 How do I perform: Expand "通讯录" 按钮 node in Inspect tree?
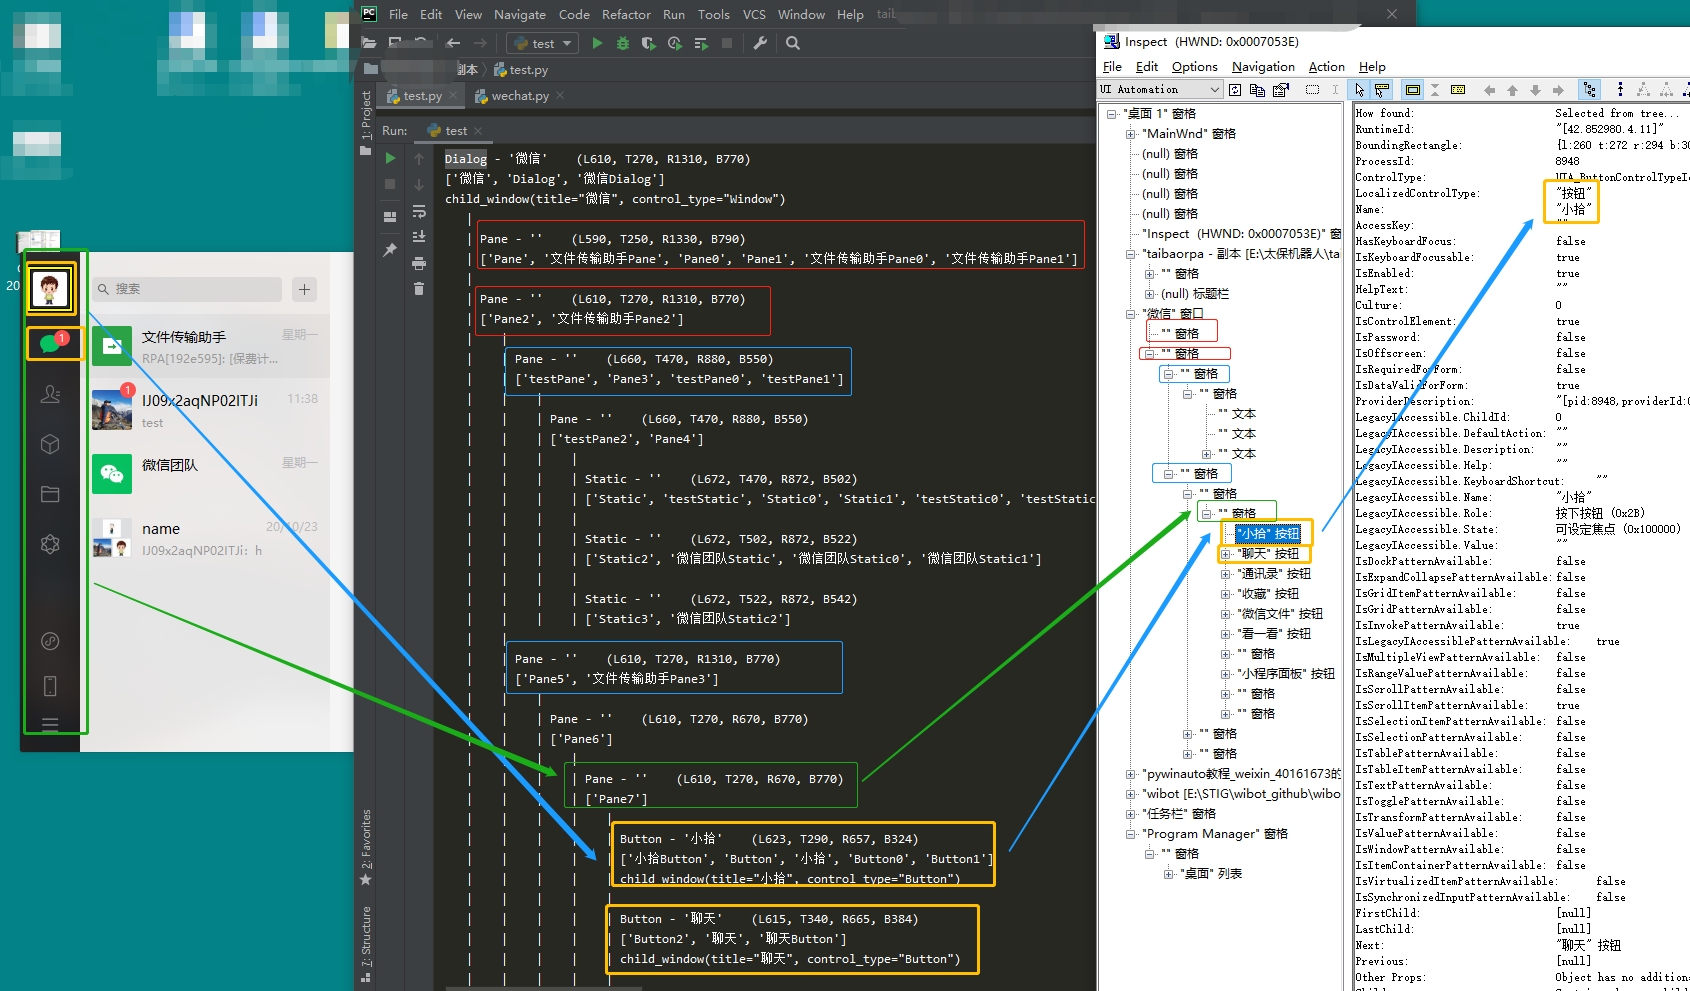1225,574
